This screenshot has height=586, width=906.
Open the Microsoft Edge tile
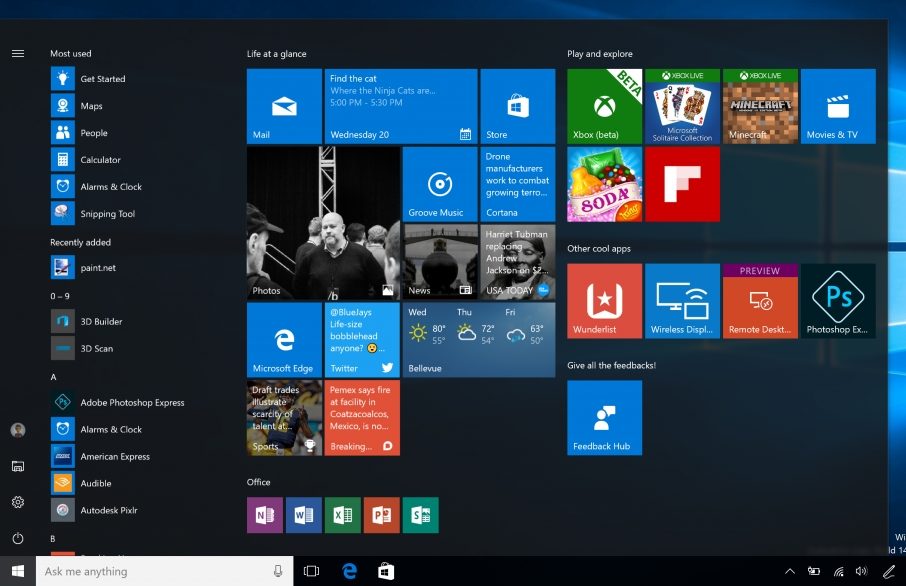[x=284, y=340]
